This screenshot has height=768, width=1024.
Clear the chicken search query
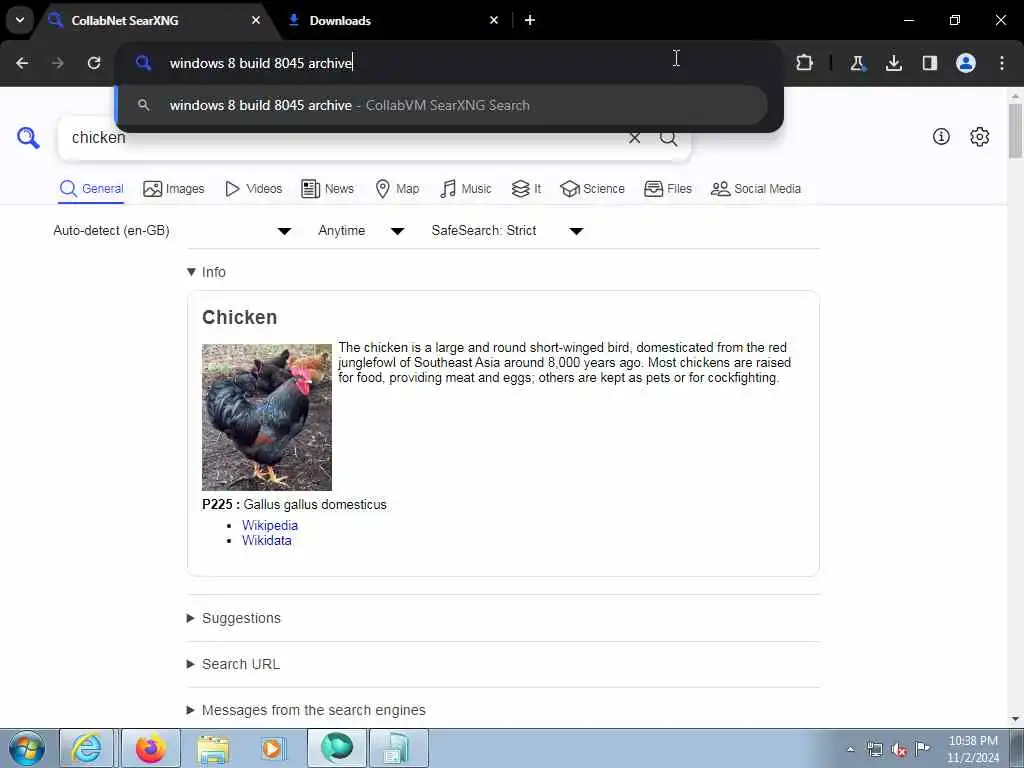coord(634,138)
